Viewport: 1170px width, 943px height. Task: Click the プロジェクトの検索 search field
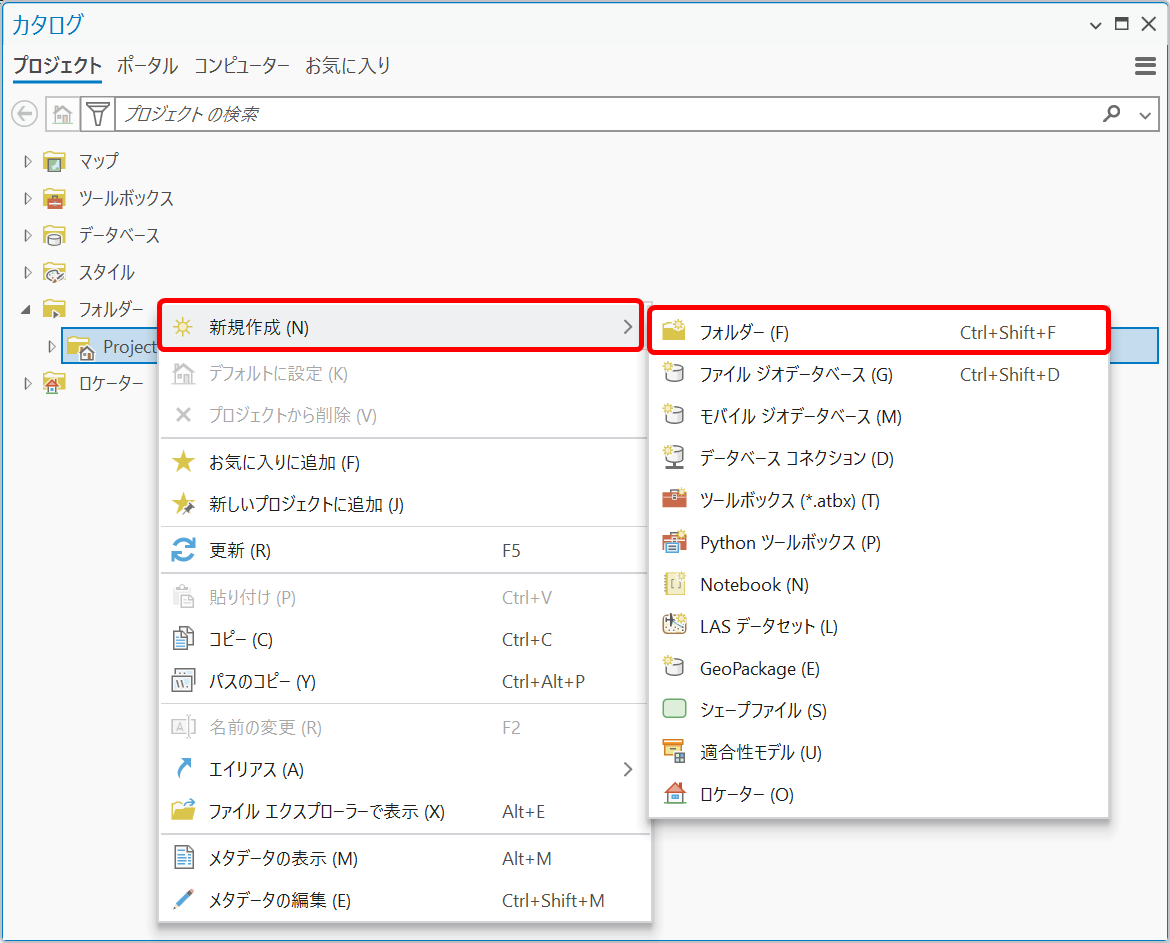click(x=600, y=114)
